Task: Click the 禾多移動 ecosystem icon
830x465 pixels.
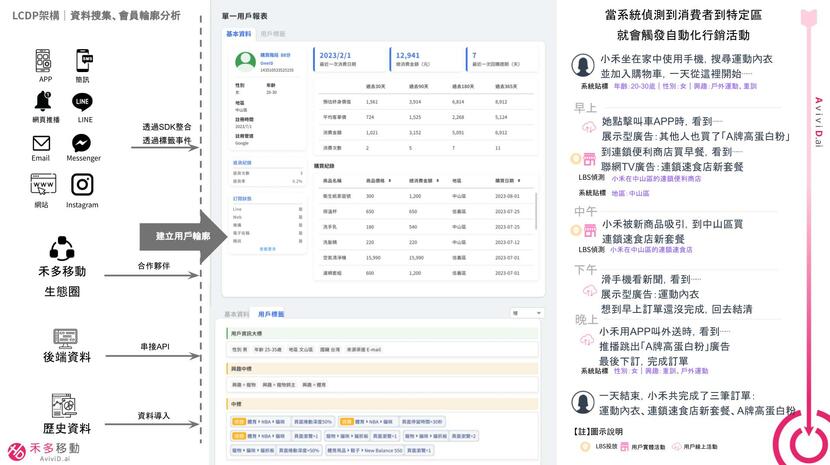Action: click(63, 248)
